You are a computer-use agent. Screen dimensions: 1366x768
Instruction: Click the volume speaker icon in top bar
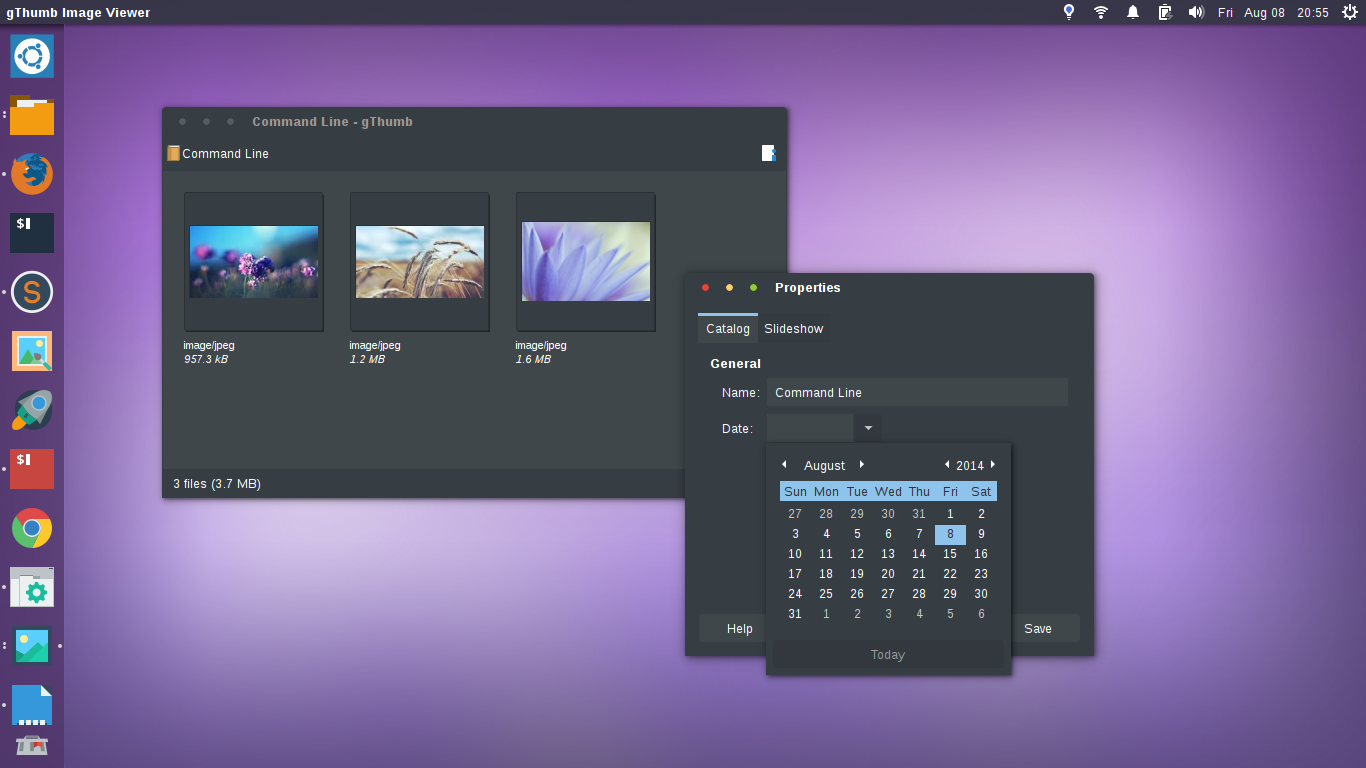pyautogui.click(x=1195, y=12)
